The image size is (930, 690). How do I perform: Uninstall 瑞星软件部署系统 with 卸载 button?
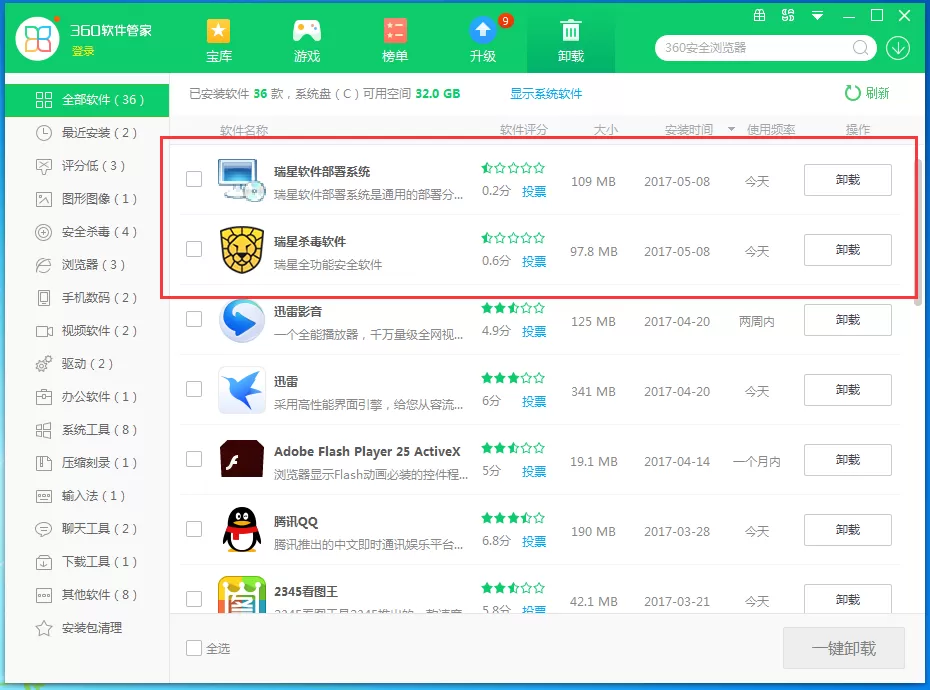click(848, 180)
